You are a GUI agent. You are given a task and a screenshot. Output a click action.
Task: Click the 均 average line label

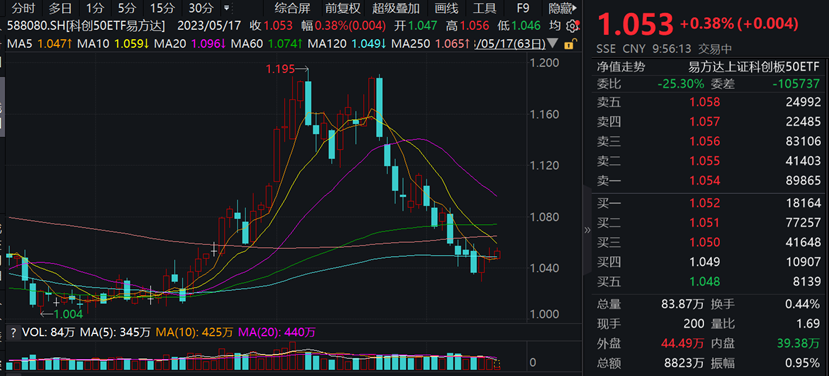pos(554,26)
